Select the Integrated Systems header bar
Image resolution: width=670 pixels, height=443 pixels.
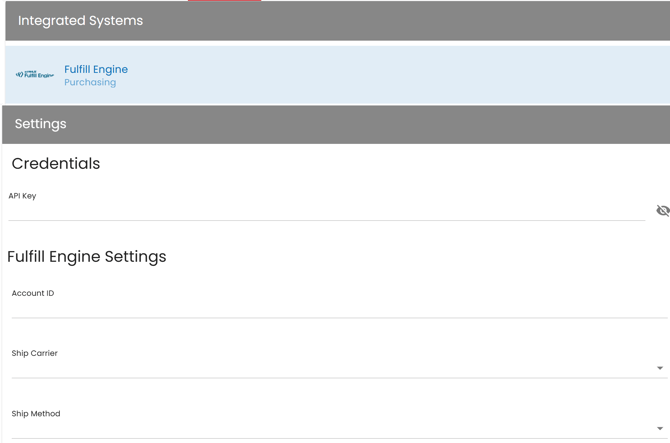[337, 21]
